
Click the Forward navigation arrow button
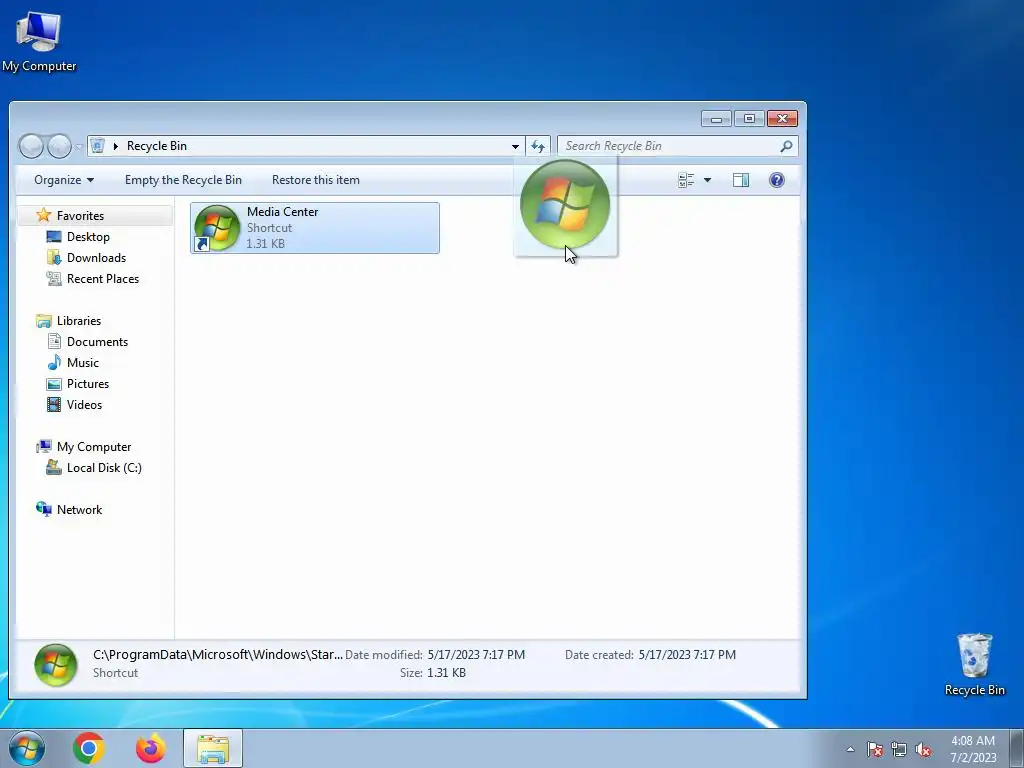[59, 146]
